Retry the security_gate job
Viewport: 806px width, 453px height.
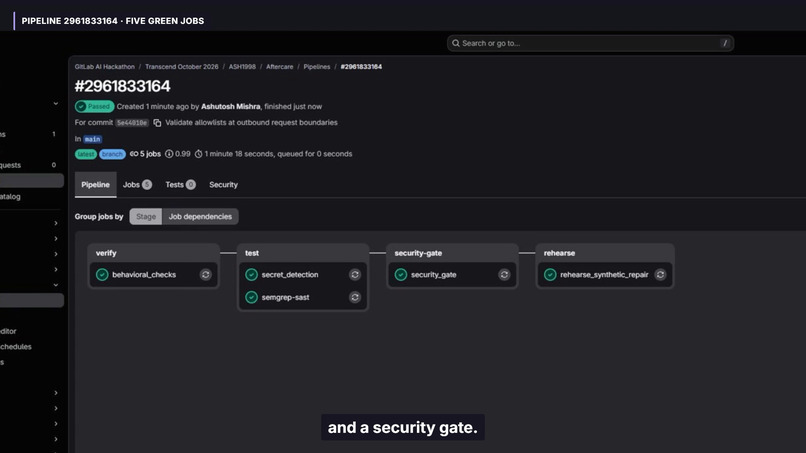click(x=504, y=275)
